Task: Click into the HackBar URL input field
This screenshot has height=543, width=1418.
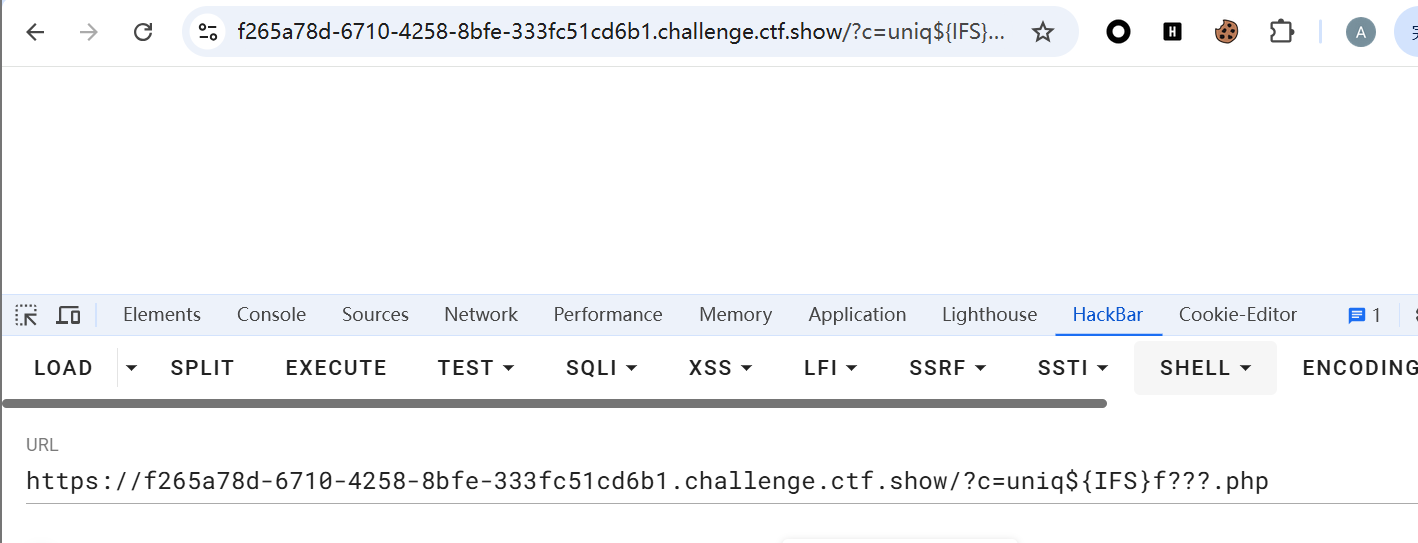Action: pos(700,482)
